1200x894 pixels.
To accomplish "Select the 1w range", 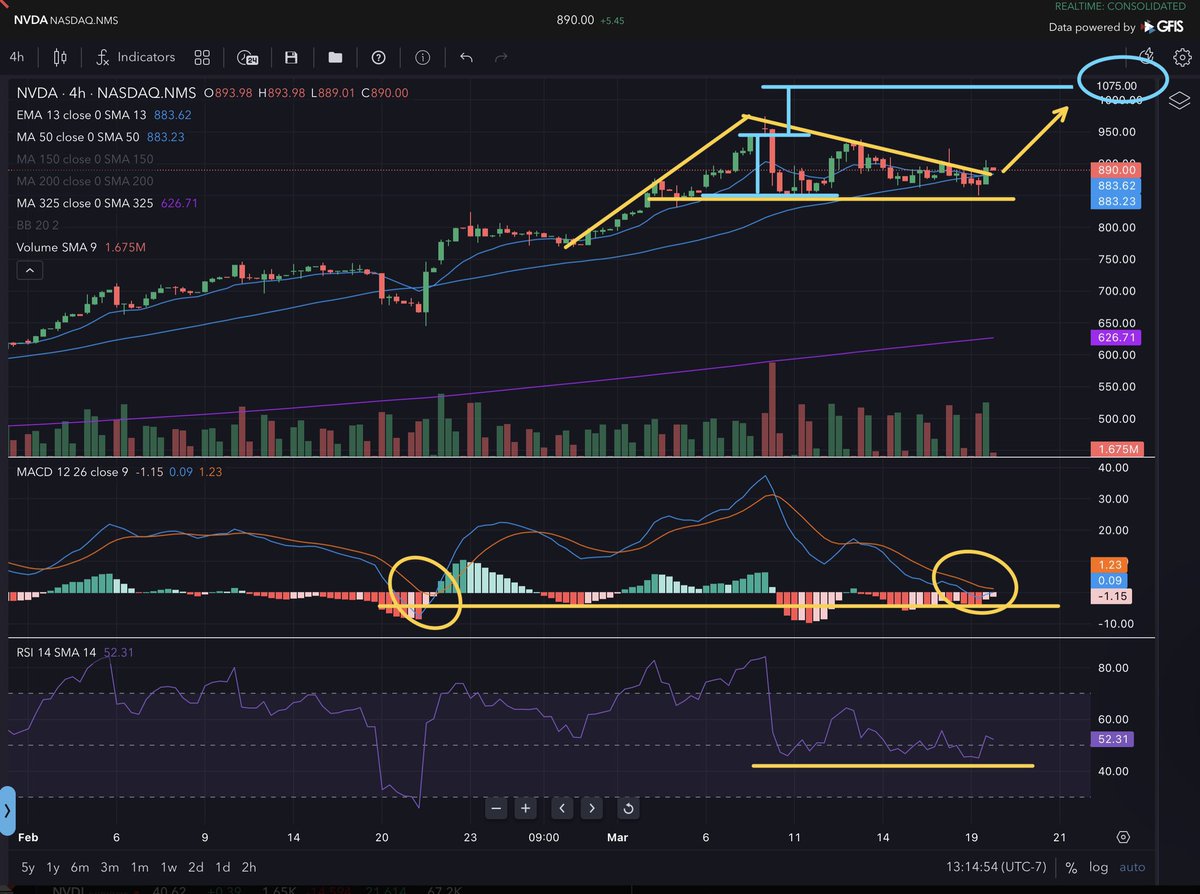I will (169, 867).
